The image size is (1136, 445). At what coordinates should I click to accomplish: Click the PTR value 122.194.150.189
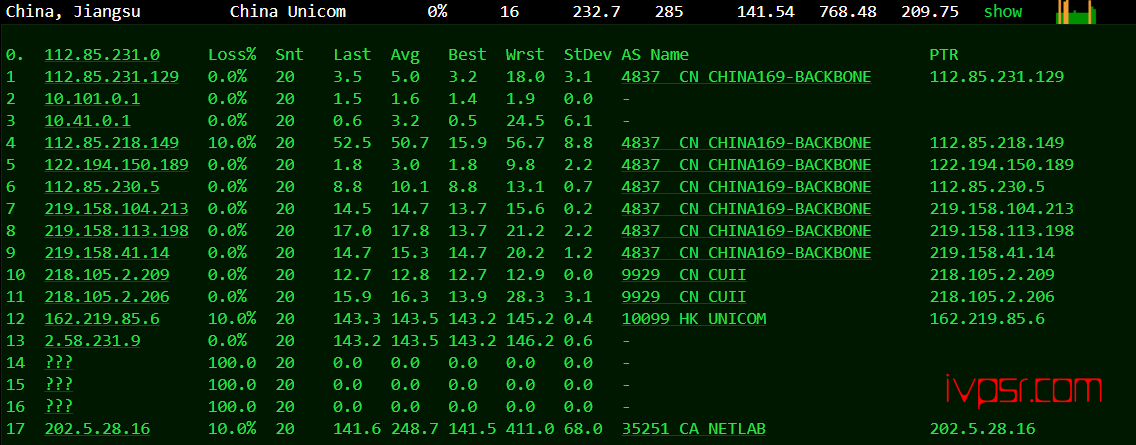[x=1002, y=165]
